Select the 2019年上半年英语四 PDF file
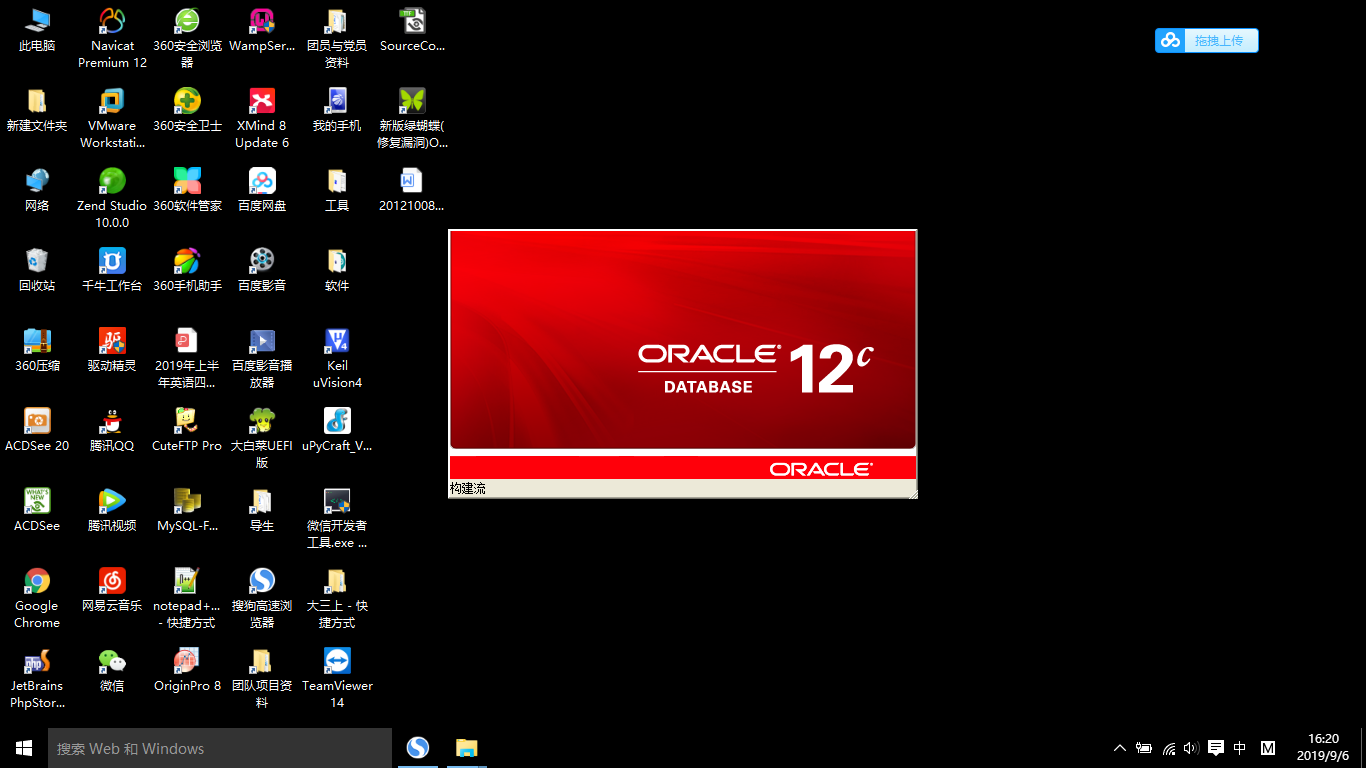 click(187, 358)
